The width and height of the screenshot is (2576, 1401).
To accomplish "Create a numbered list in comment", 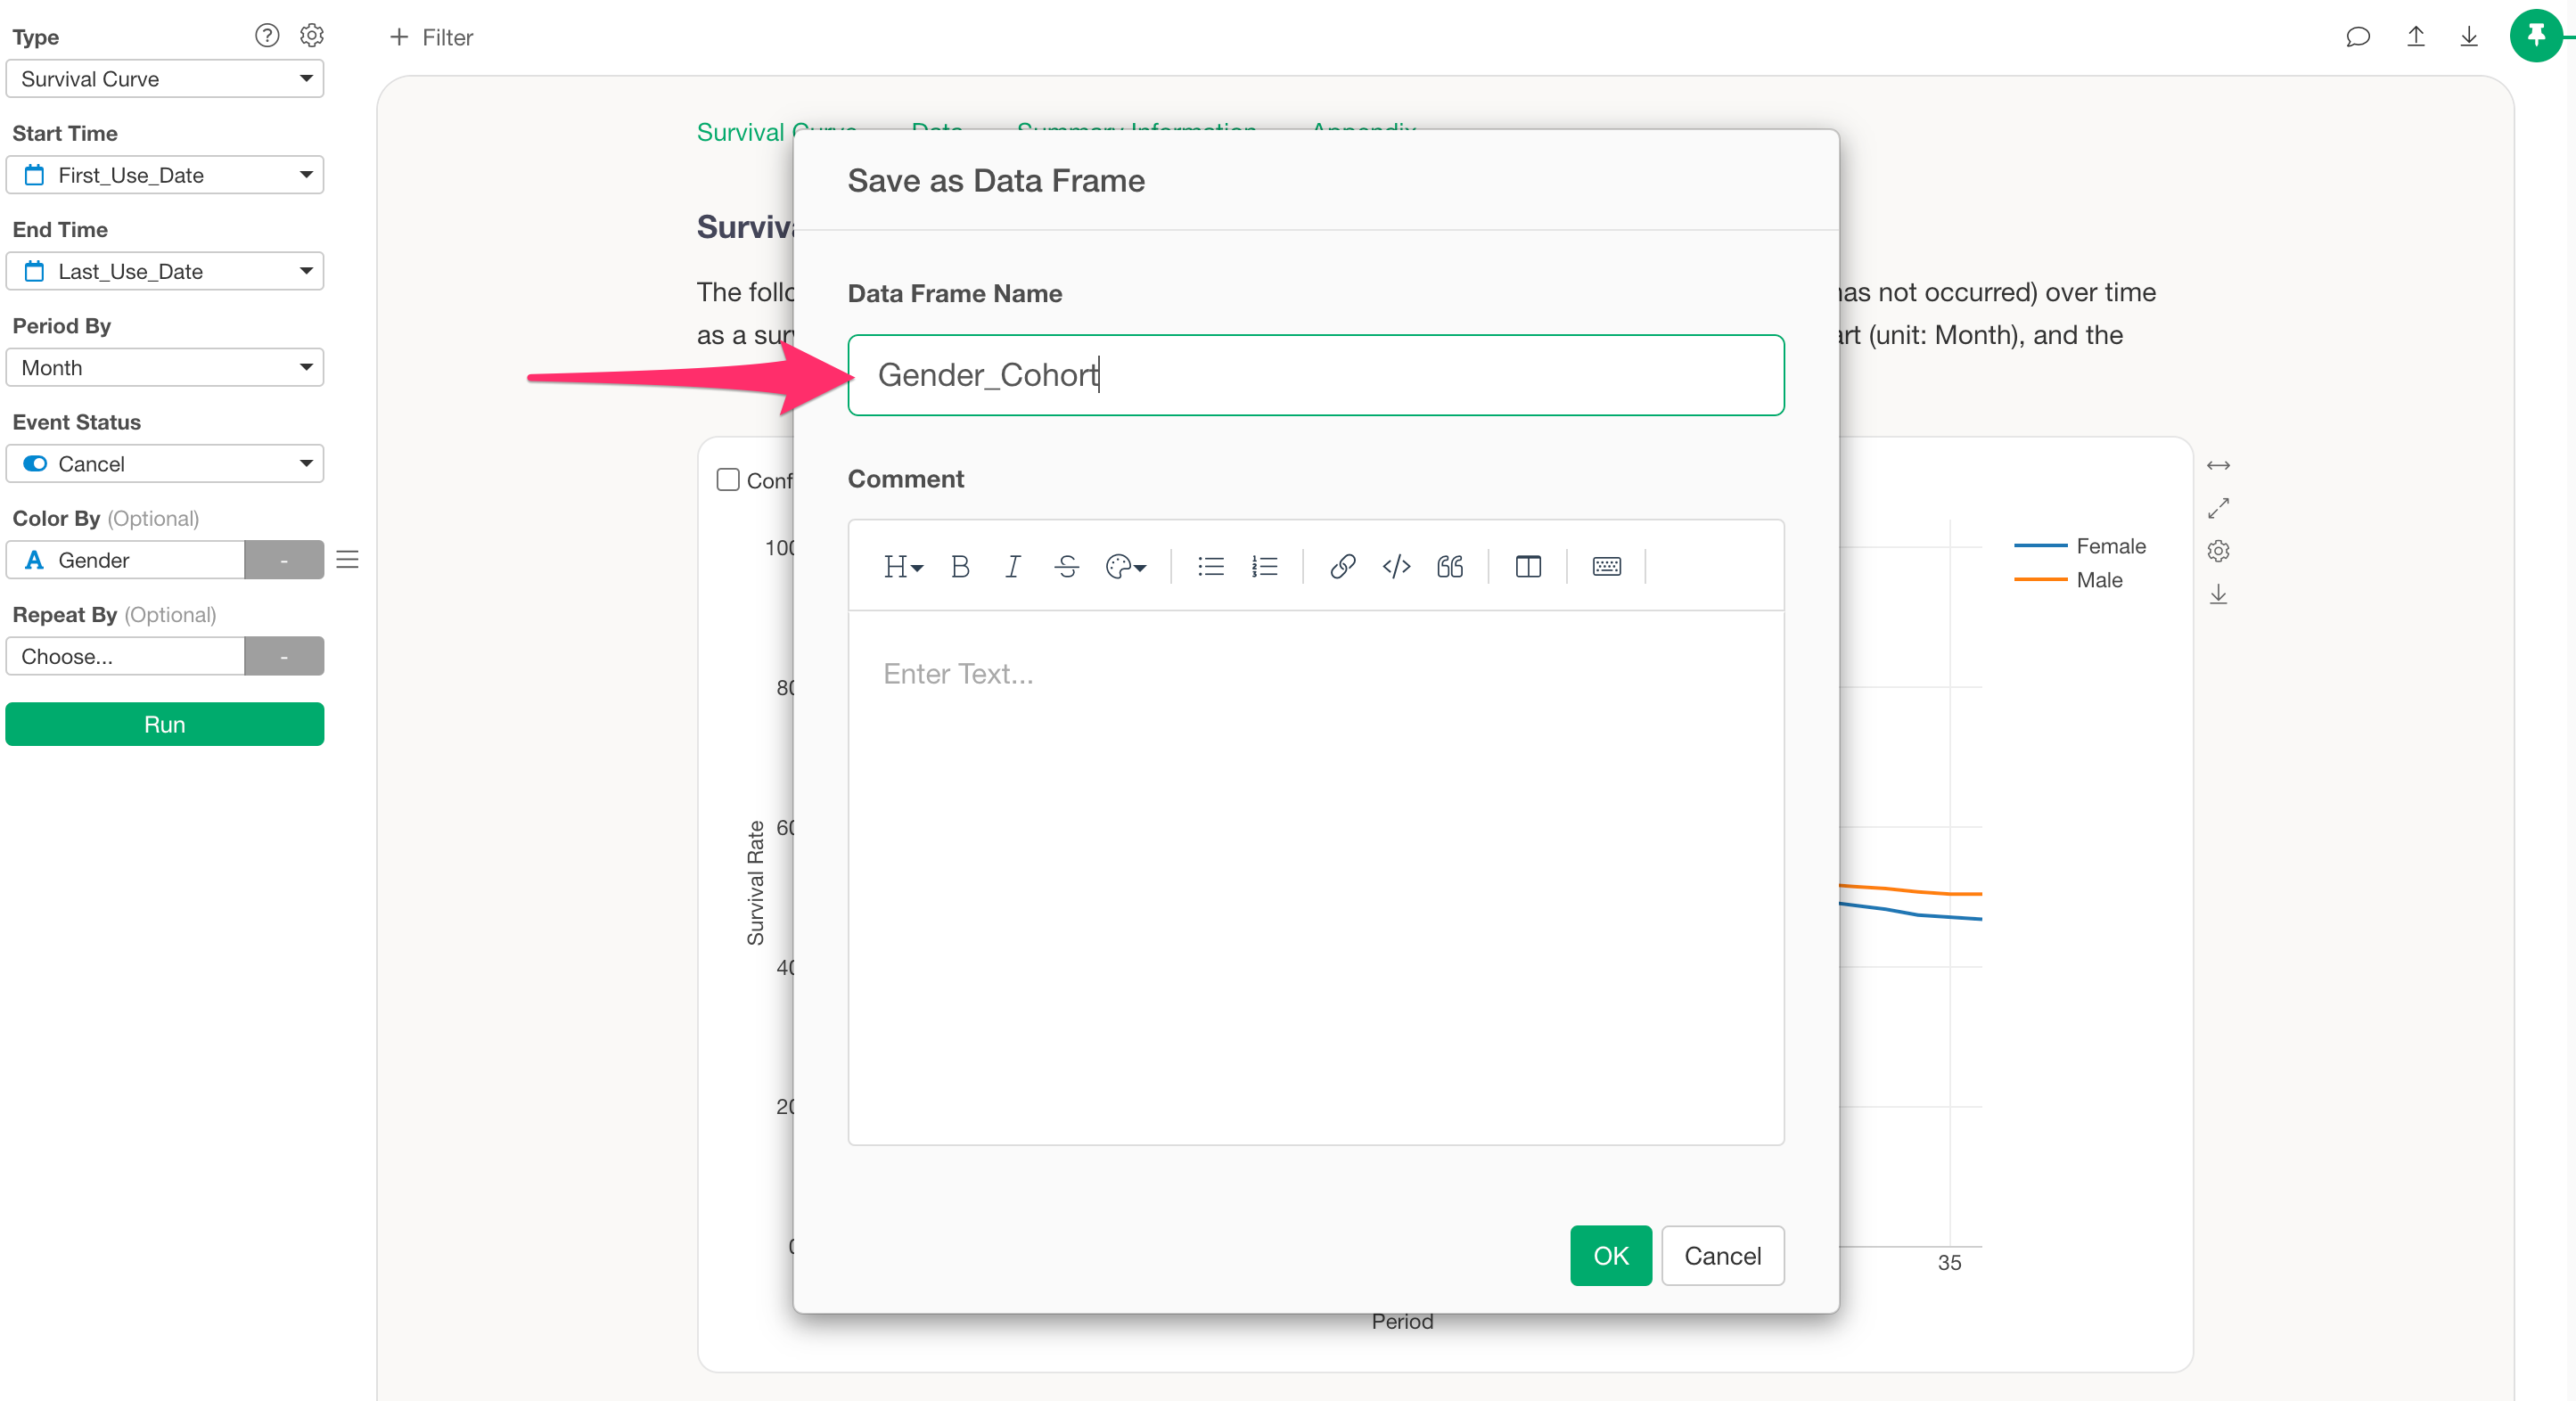I will [x=1264, y=567].
